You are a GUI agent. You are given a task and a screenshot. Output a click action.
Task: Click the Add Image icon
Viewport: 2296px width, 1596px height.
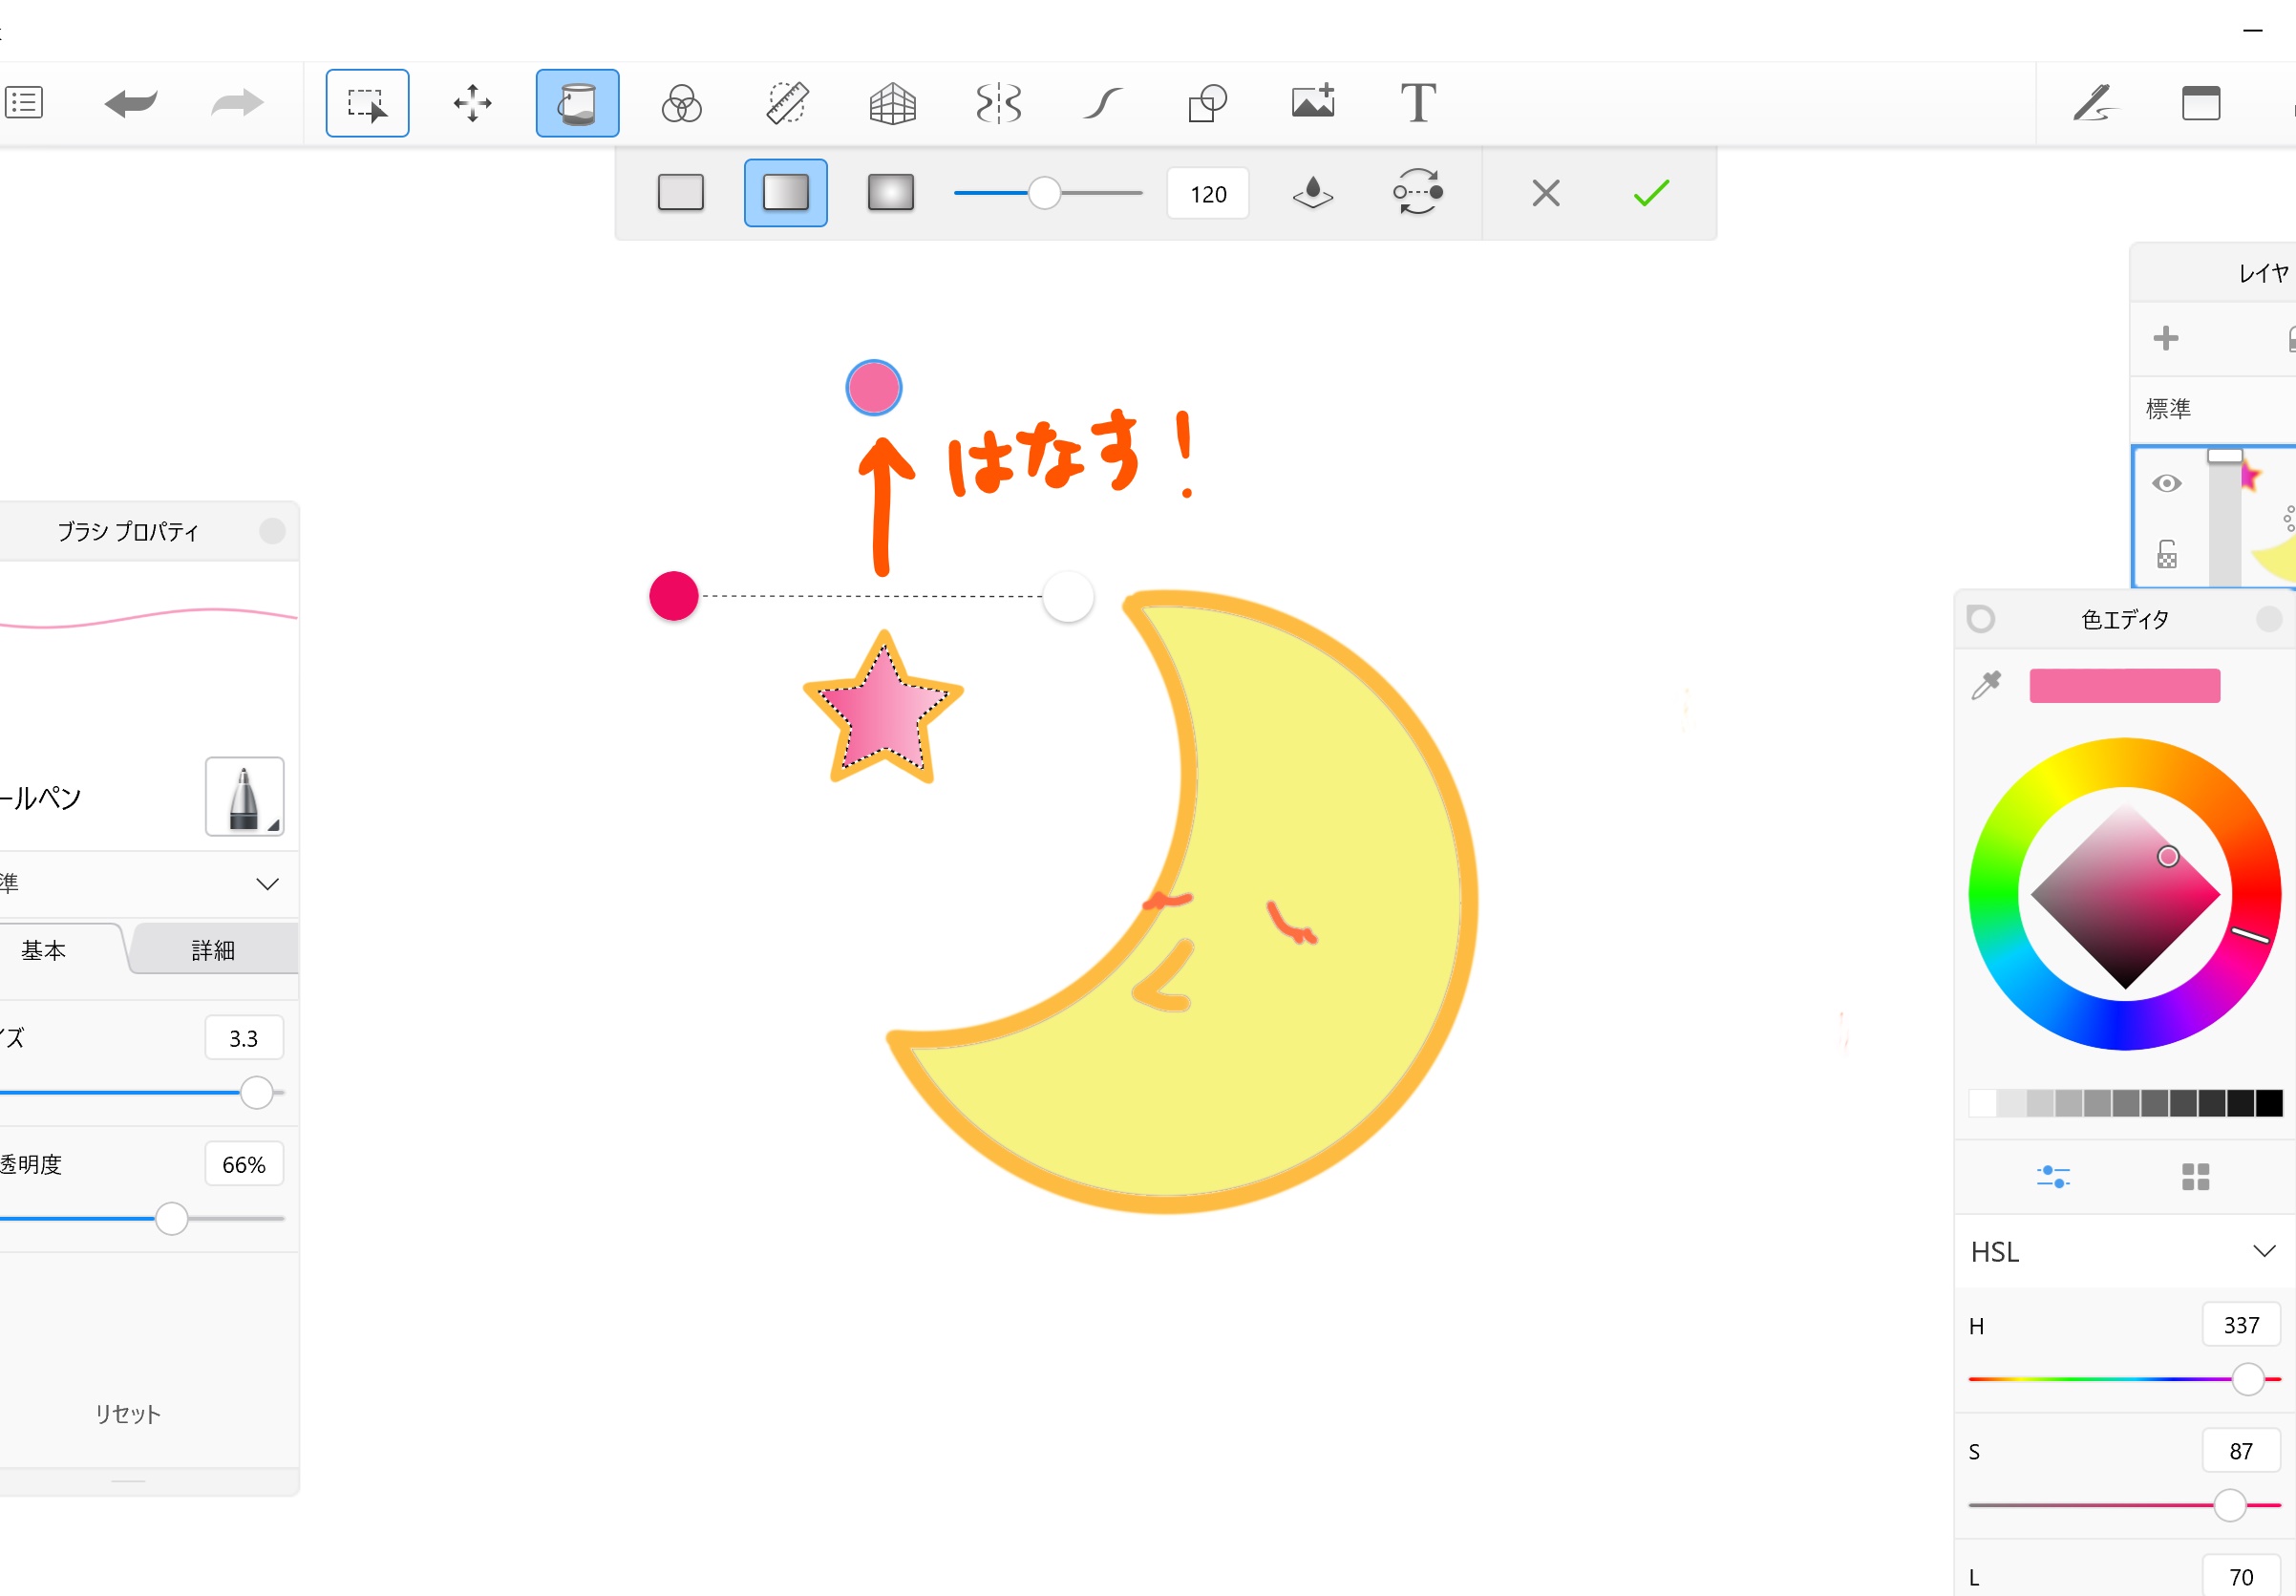click(1312, 103)
